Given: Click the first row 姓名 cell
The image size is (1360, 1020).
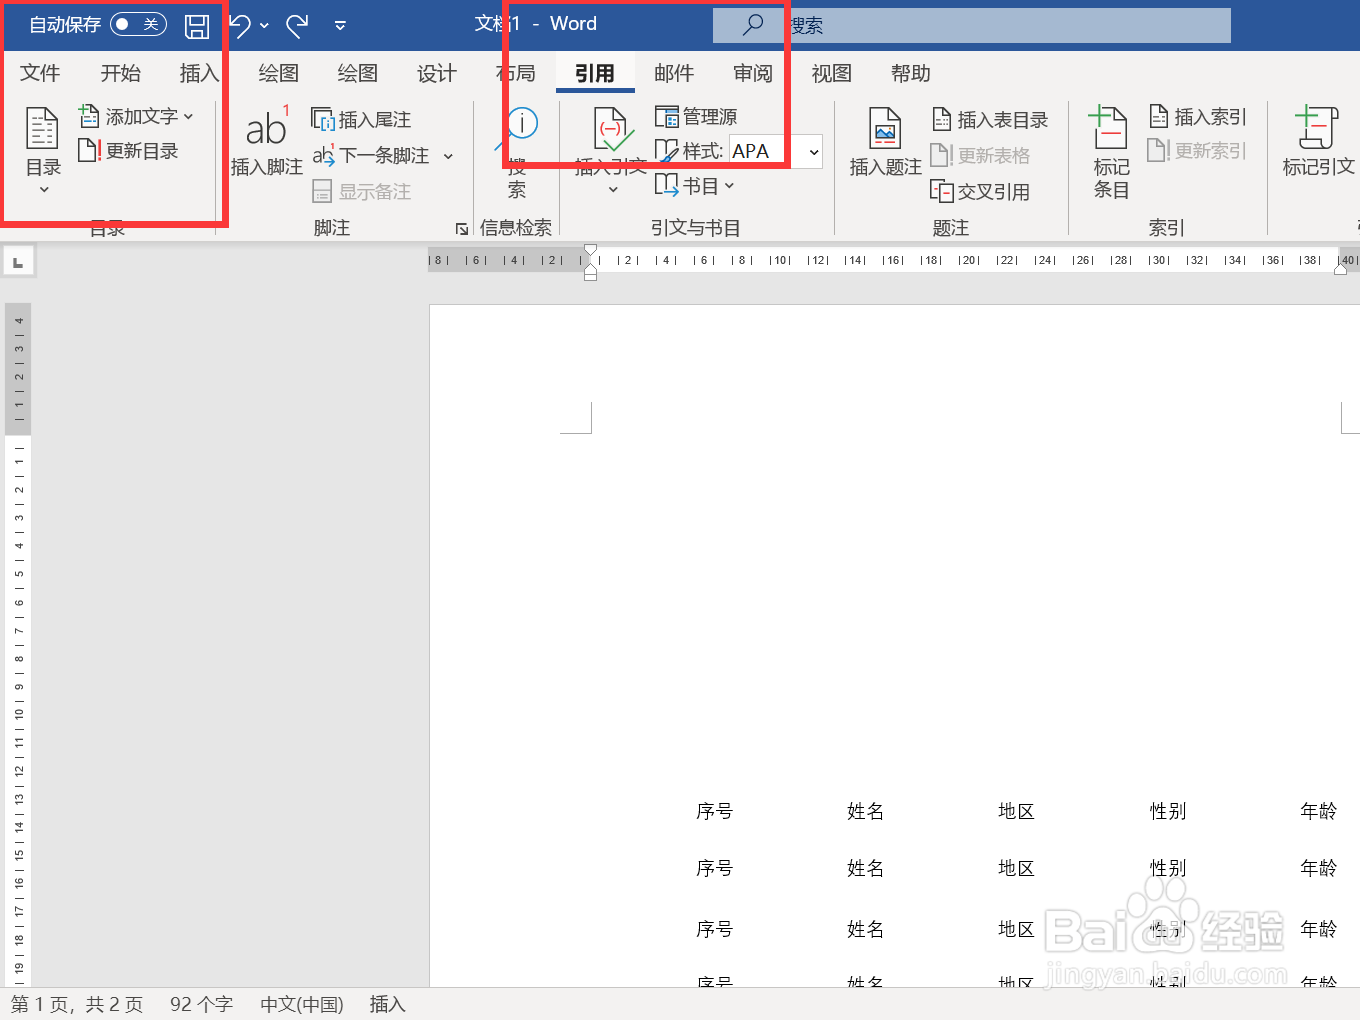Looking at the screenshot, I should [866, 811].
